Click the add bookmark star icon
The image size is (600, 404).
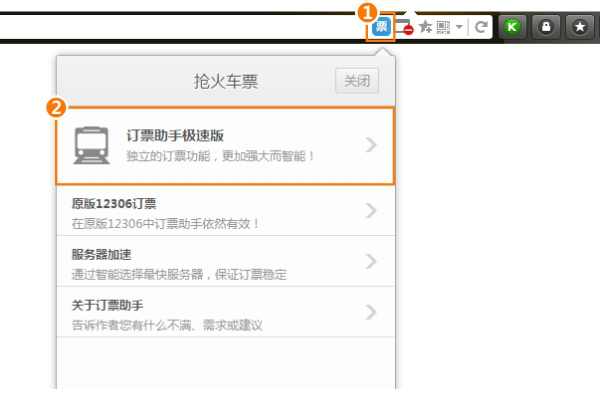(x=425, y=27)
